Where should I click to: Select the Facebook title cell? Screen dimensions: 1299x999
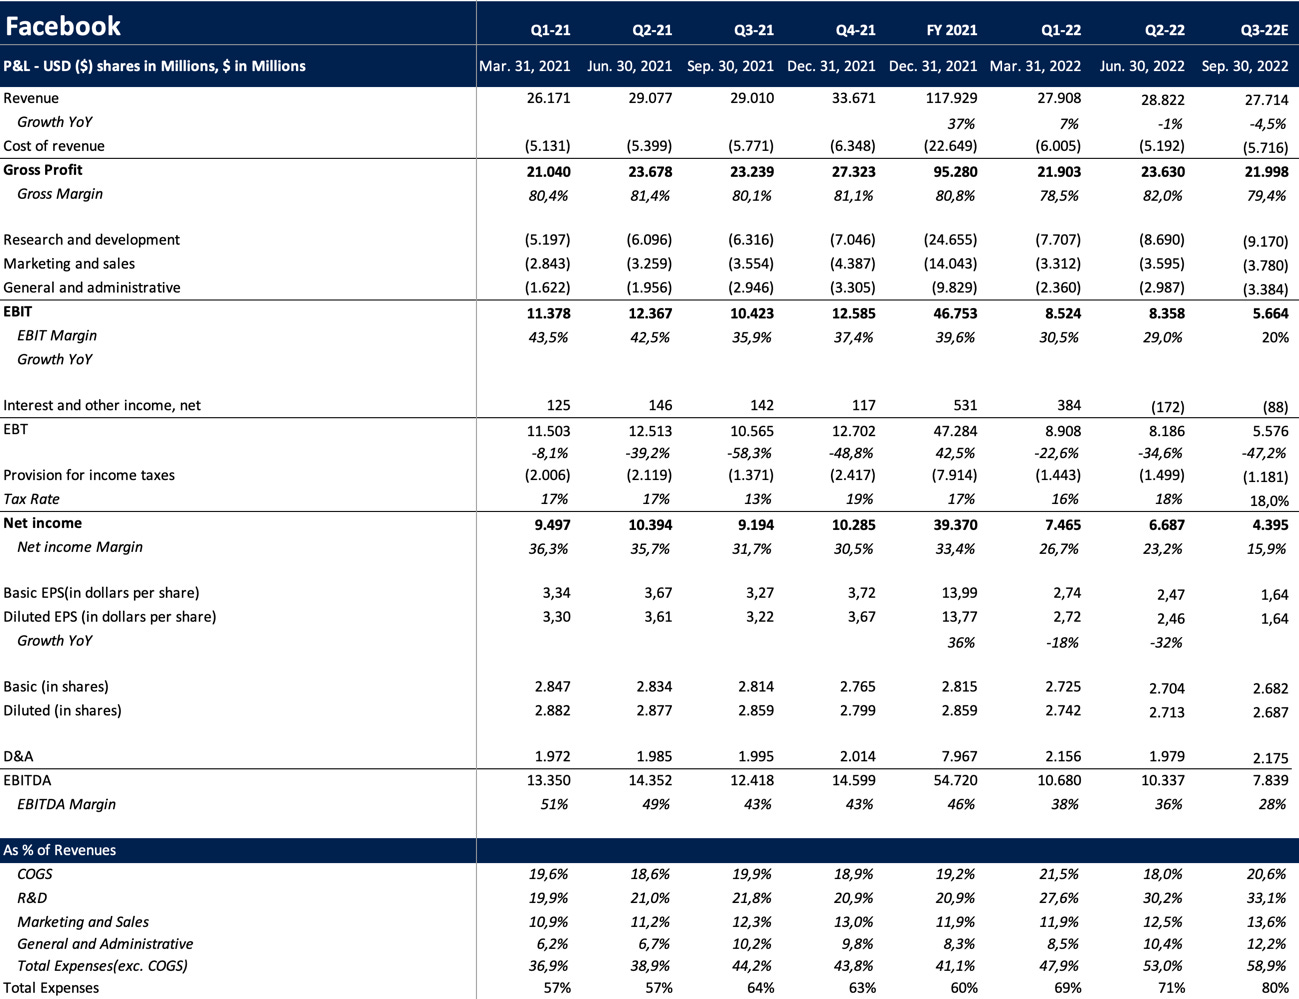63,25
